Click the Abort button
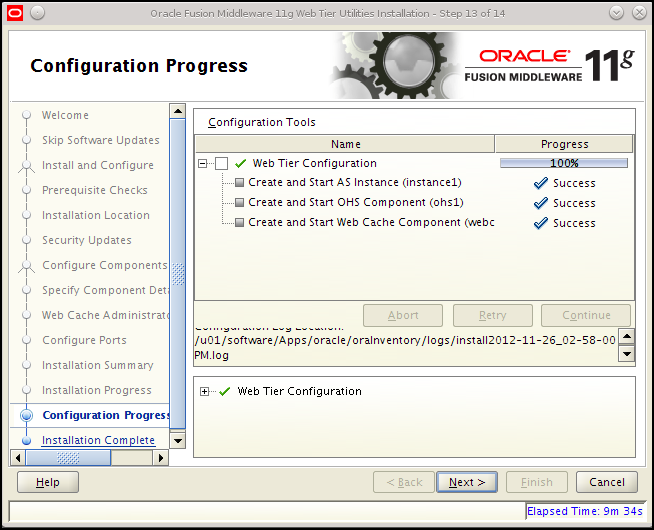 (403, 316)
